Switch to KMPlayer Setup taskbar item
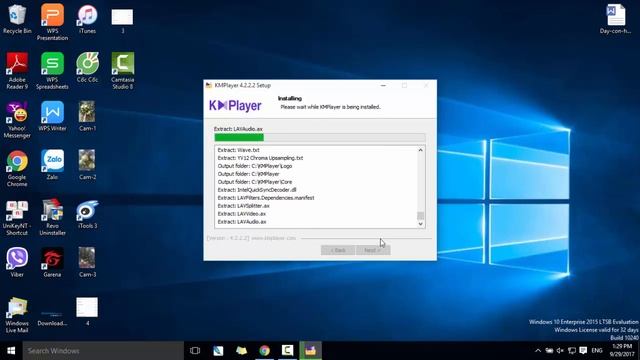This screenshot has width=640, height=360. click(310, 351)
